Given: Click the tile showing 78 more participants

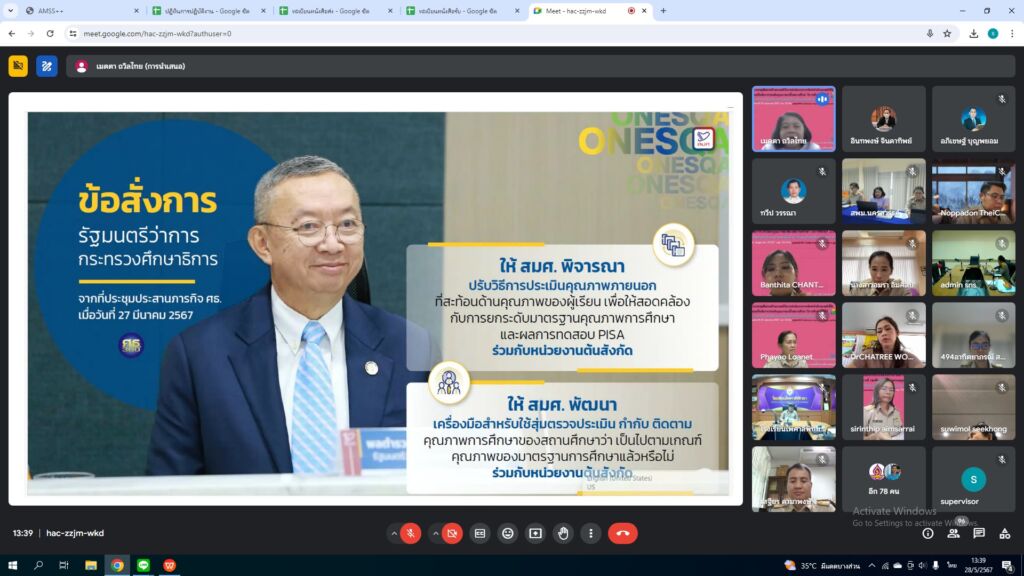Looking at the screenshot, I should (x=883, y=478).
